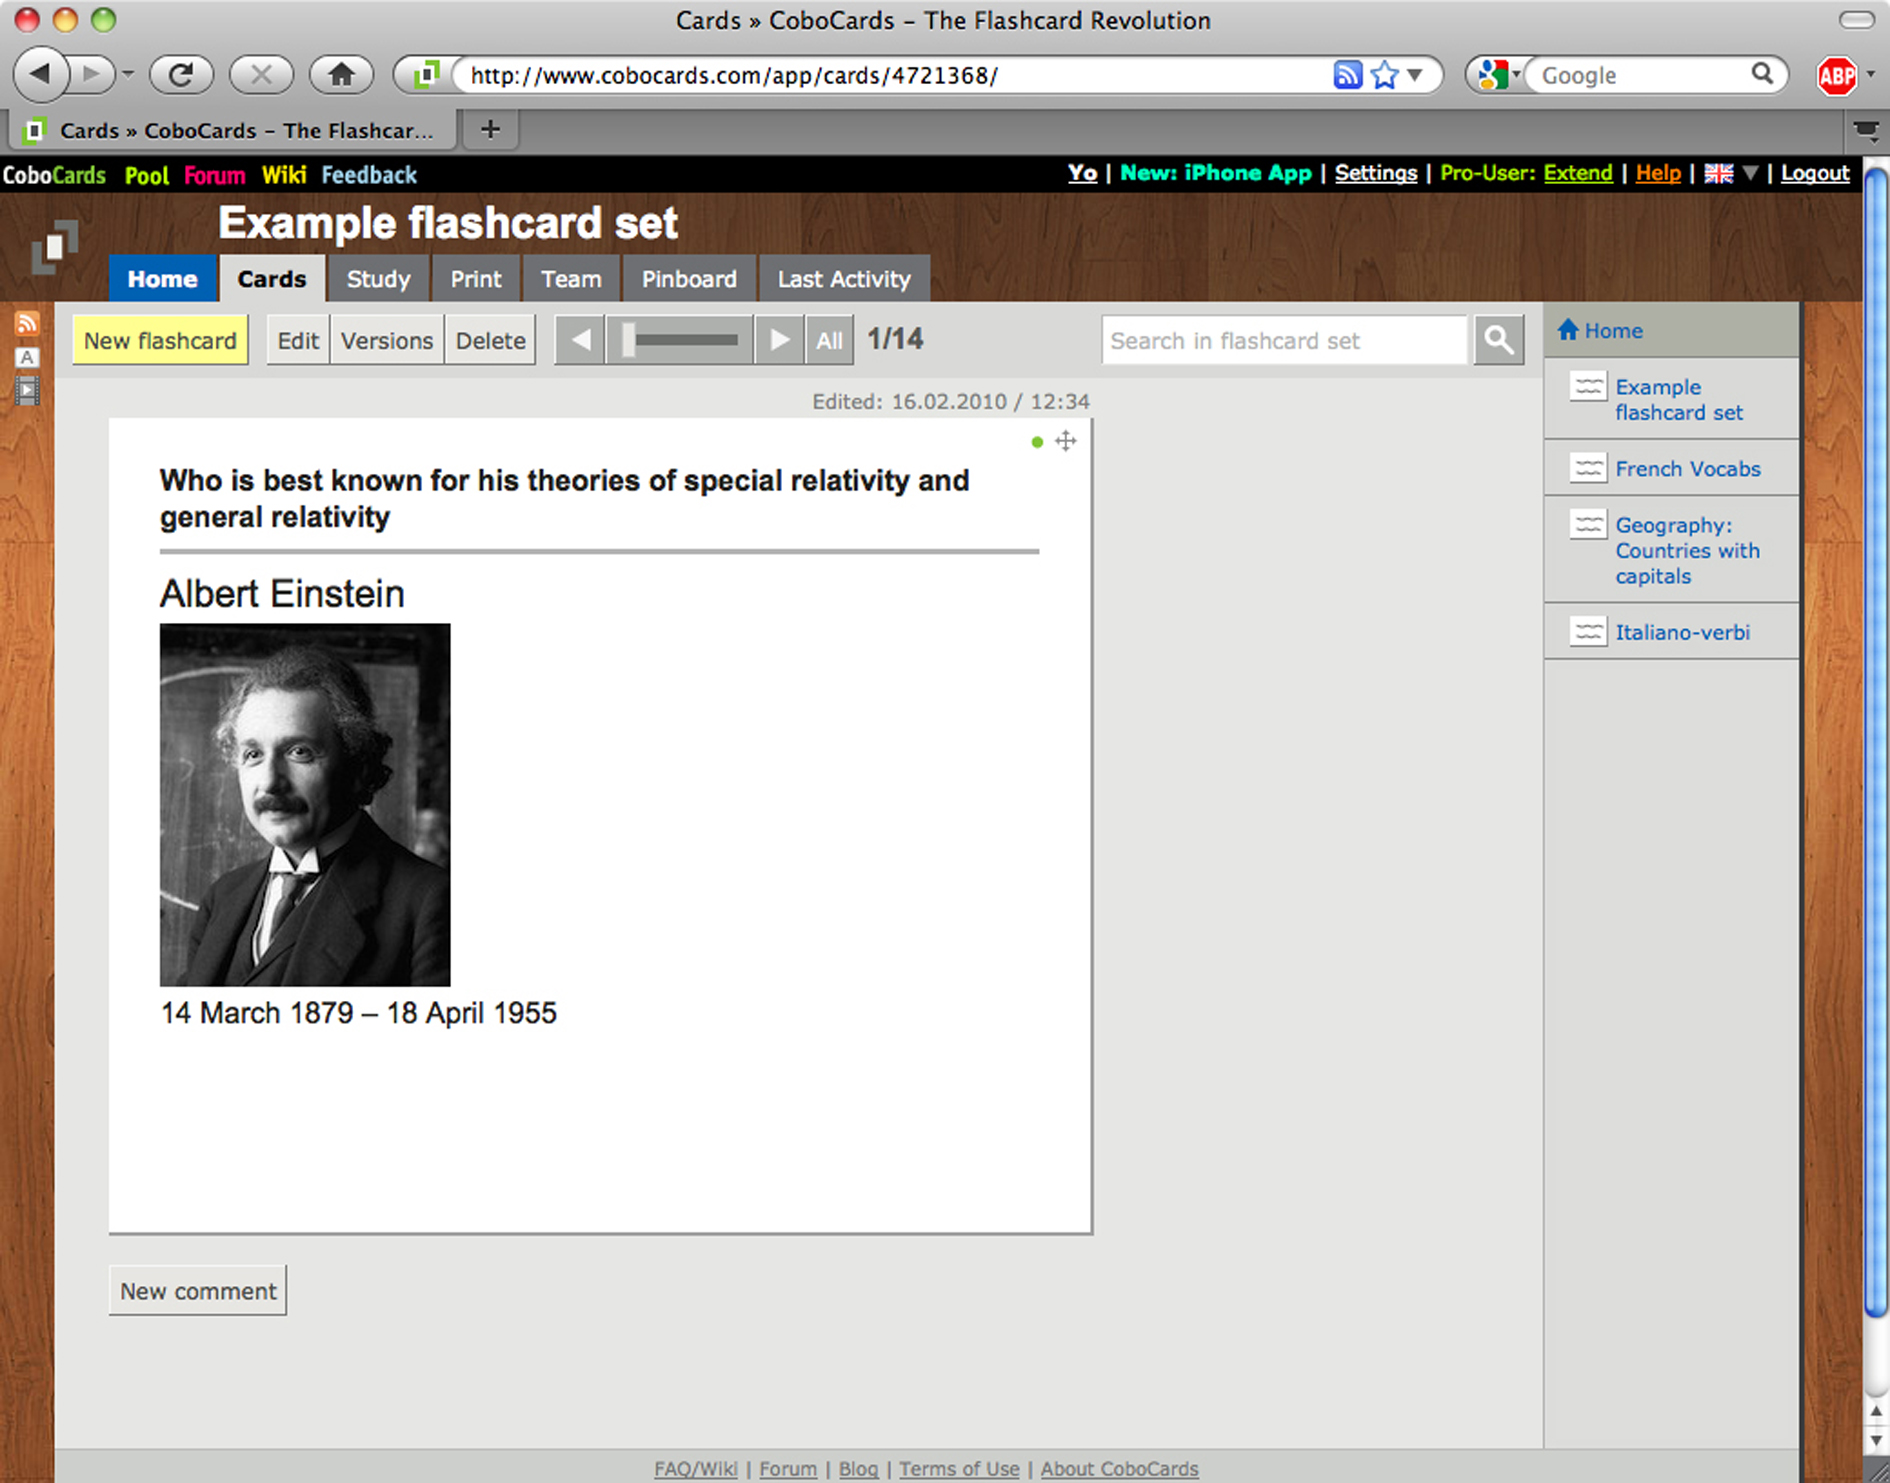Expand the browser history dropdown arrow

(x=128, y=75)
